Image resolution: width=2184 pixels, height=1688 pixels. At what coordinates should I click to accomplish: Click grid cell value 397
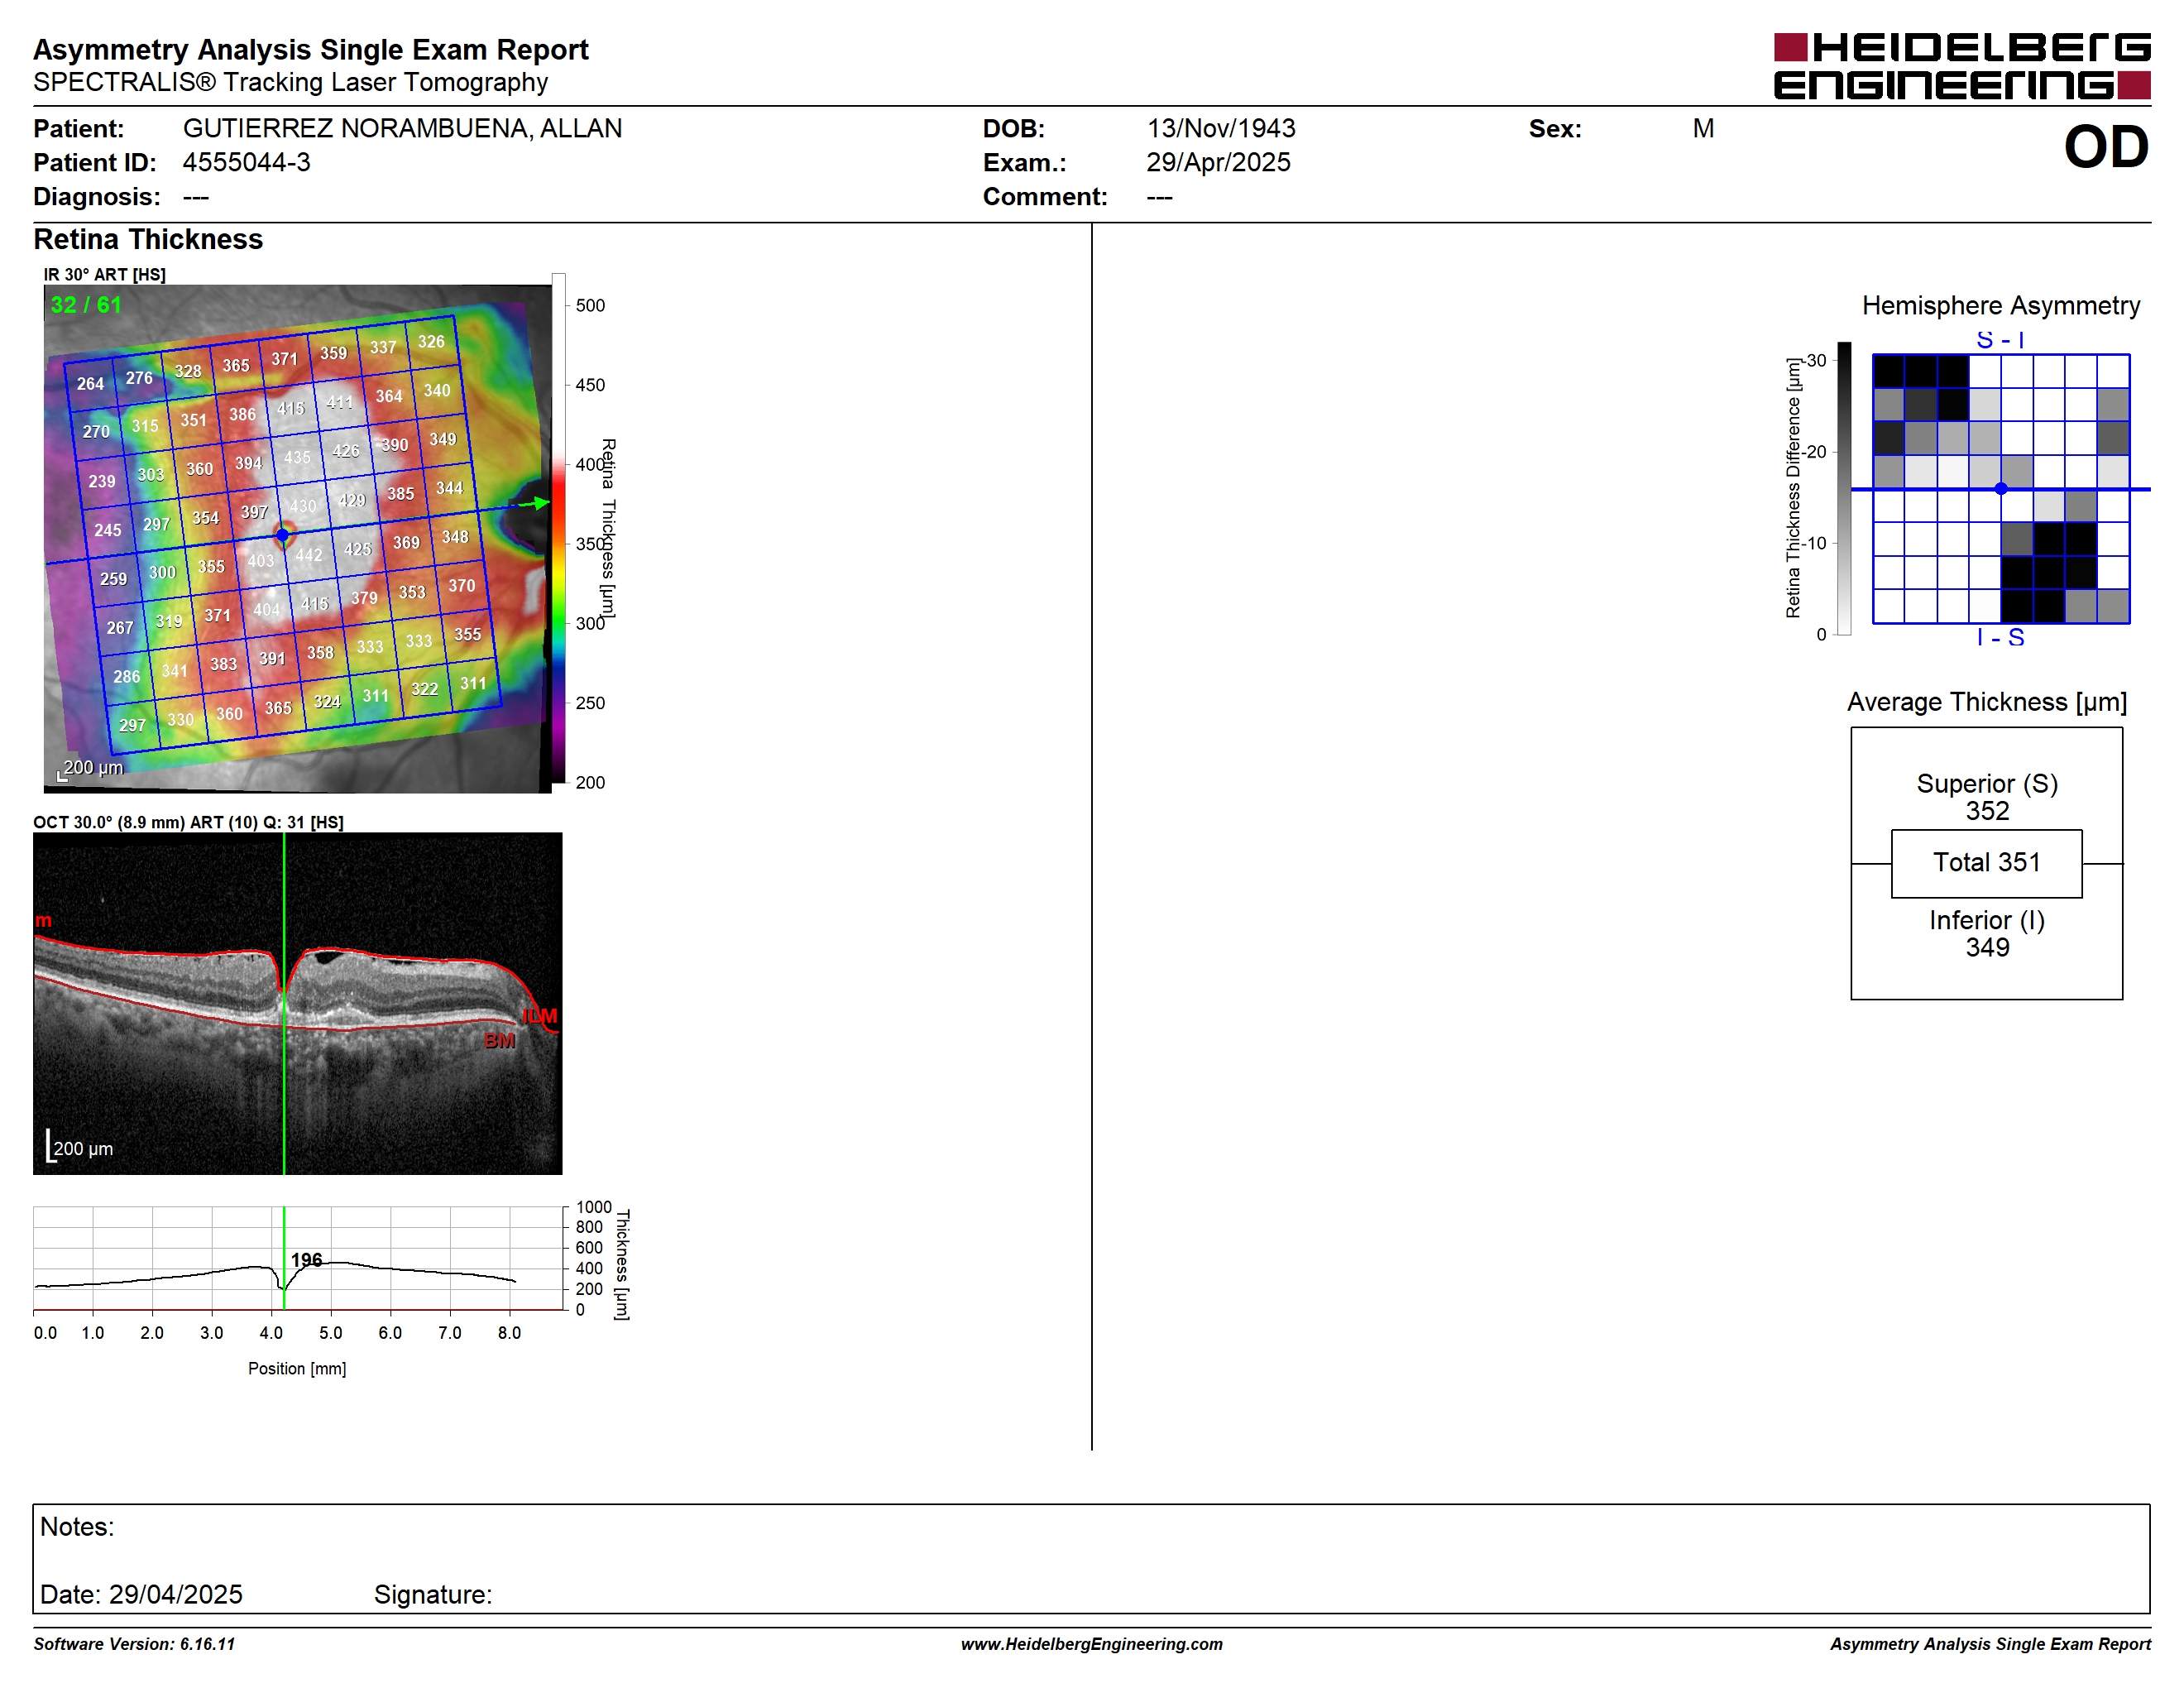(254, 512)
